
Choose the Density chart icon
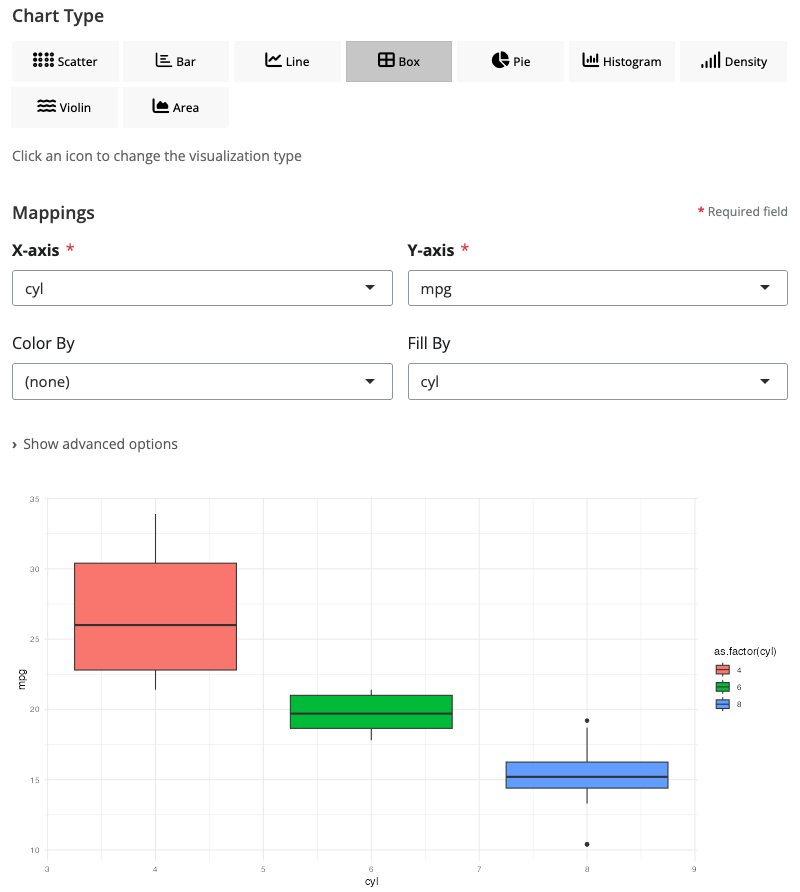(x=734, y=61)
